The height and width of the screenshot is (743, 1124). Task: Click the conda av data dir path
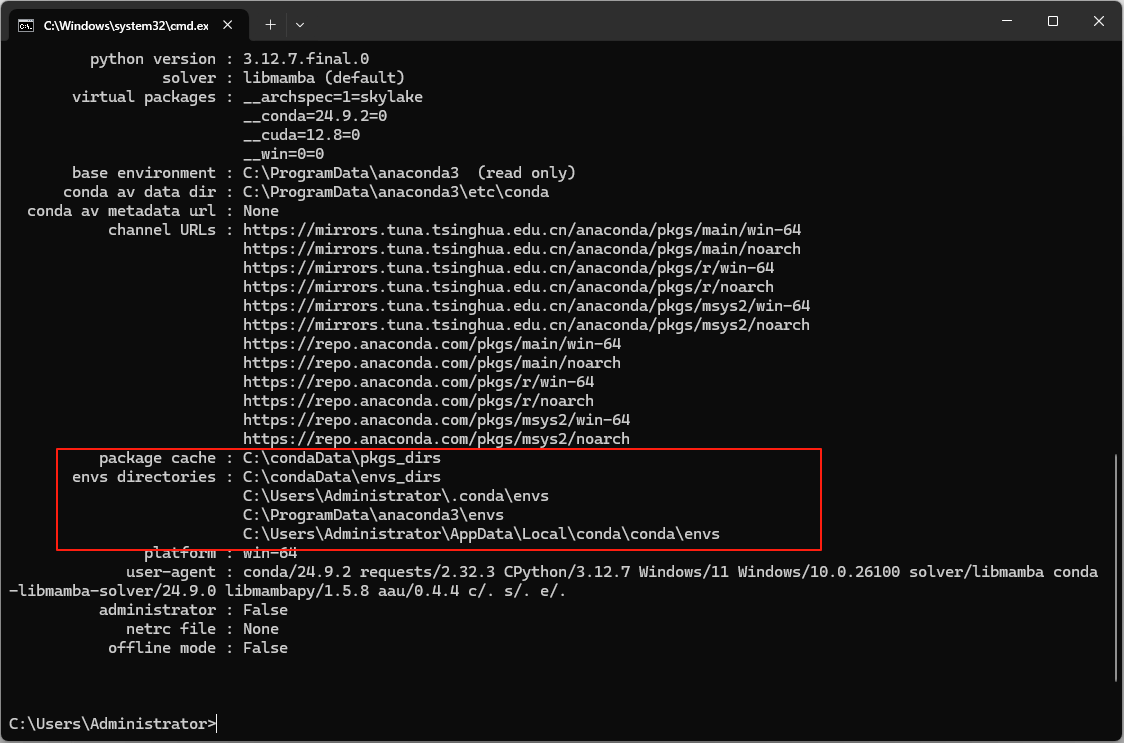coord(396,191)
